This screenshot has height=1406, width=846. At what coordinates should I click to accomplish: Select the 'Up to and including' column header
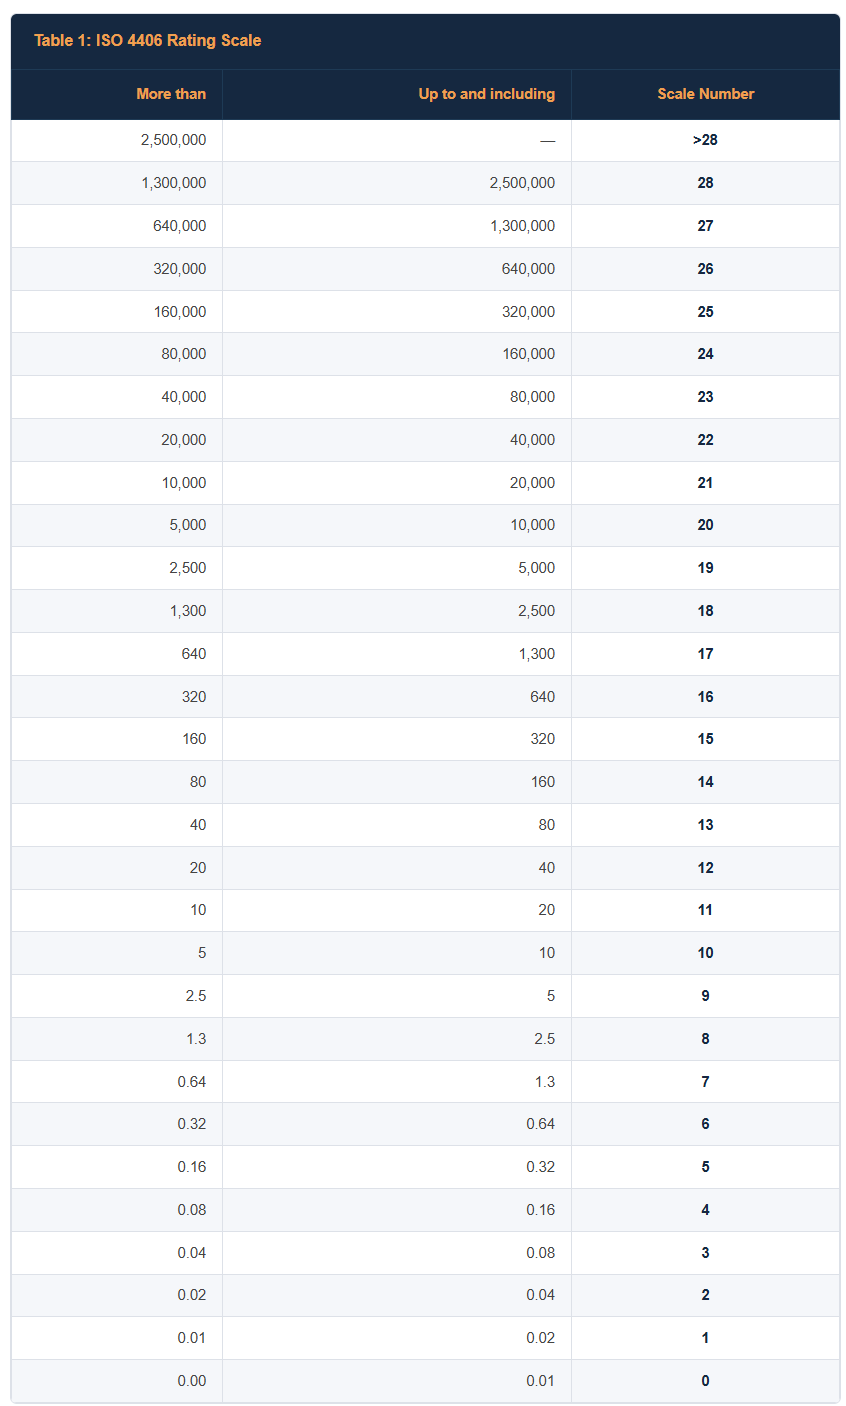[x=487, y=94]
